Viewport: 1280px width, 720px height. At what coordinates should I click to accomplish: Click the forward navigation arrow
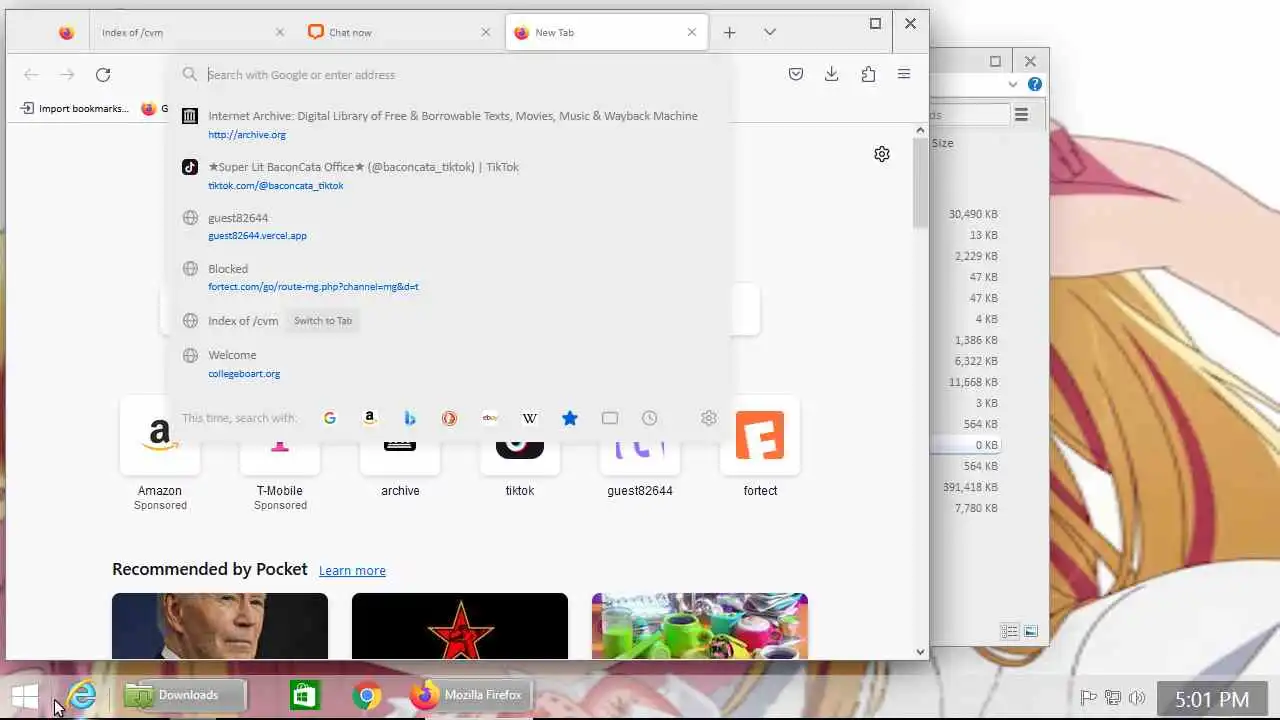coord(67,75)
